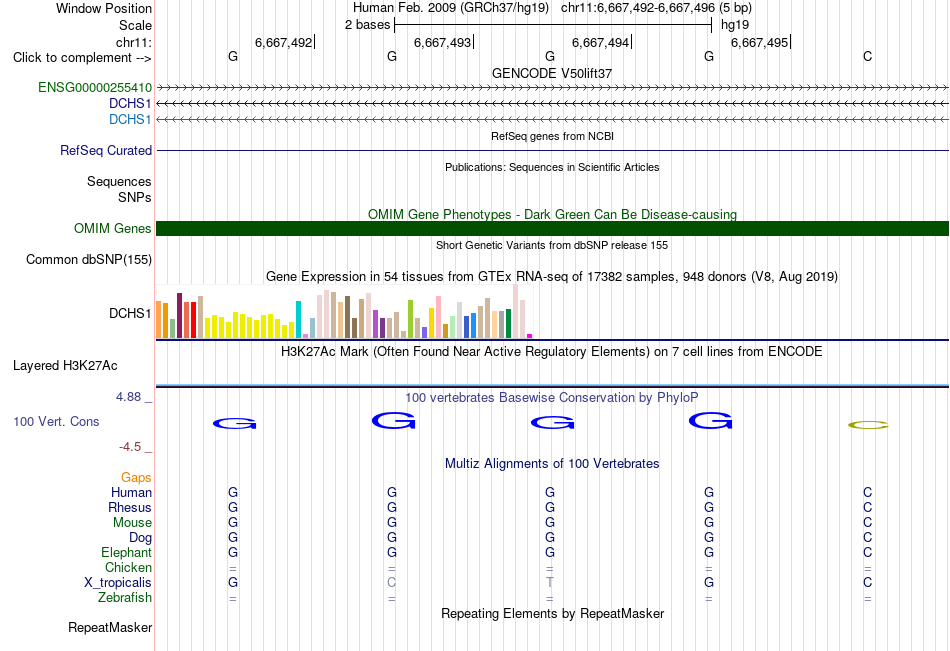The width and height of the screenshot is (950, 651).
Task: Click the Gene Expression in 54 tissues title
Action: [552, 277]
